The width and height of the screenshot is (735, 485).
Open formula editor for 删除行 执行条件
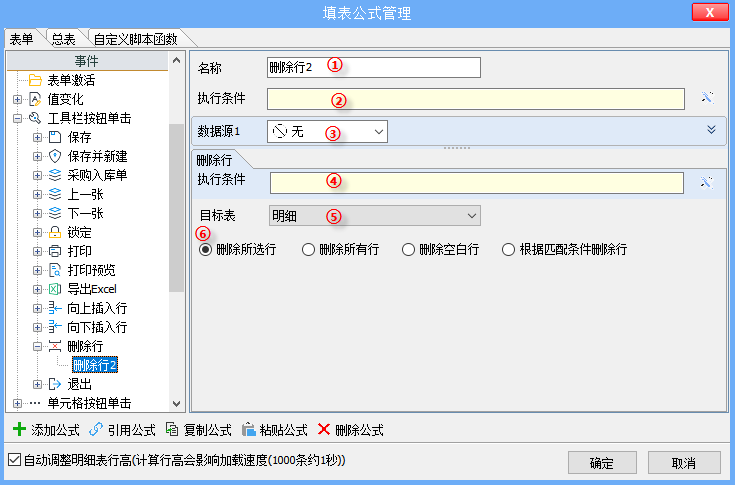[706, 182]
